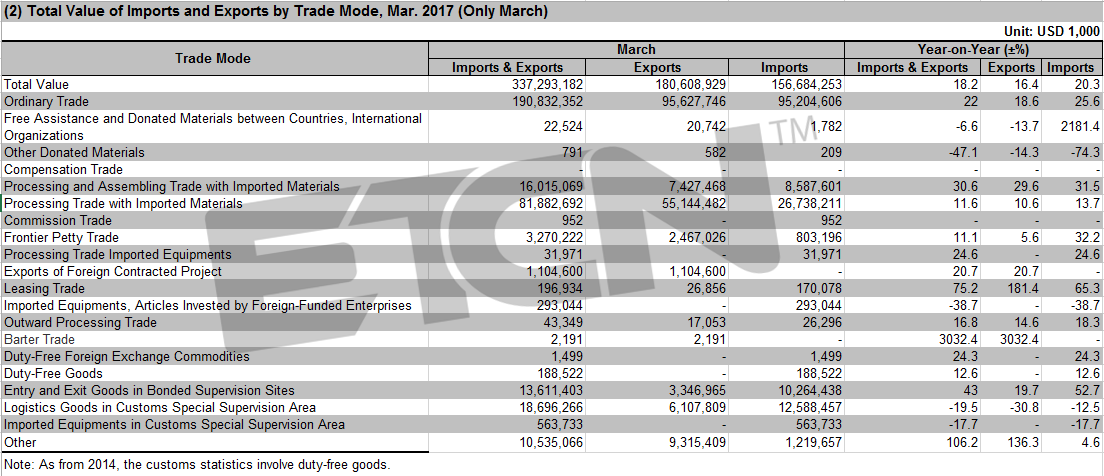Select the 'Outward Processing Trade' row label
This screenshot has height=476, width=1104.
click(80, 322)
